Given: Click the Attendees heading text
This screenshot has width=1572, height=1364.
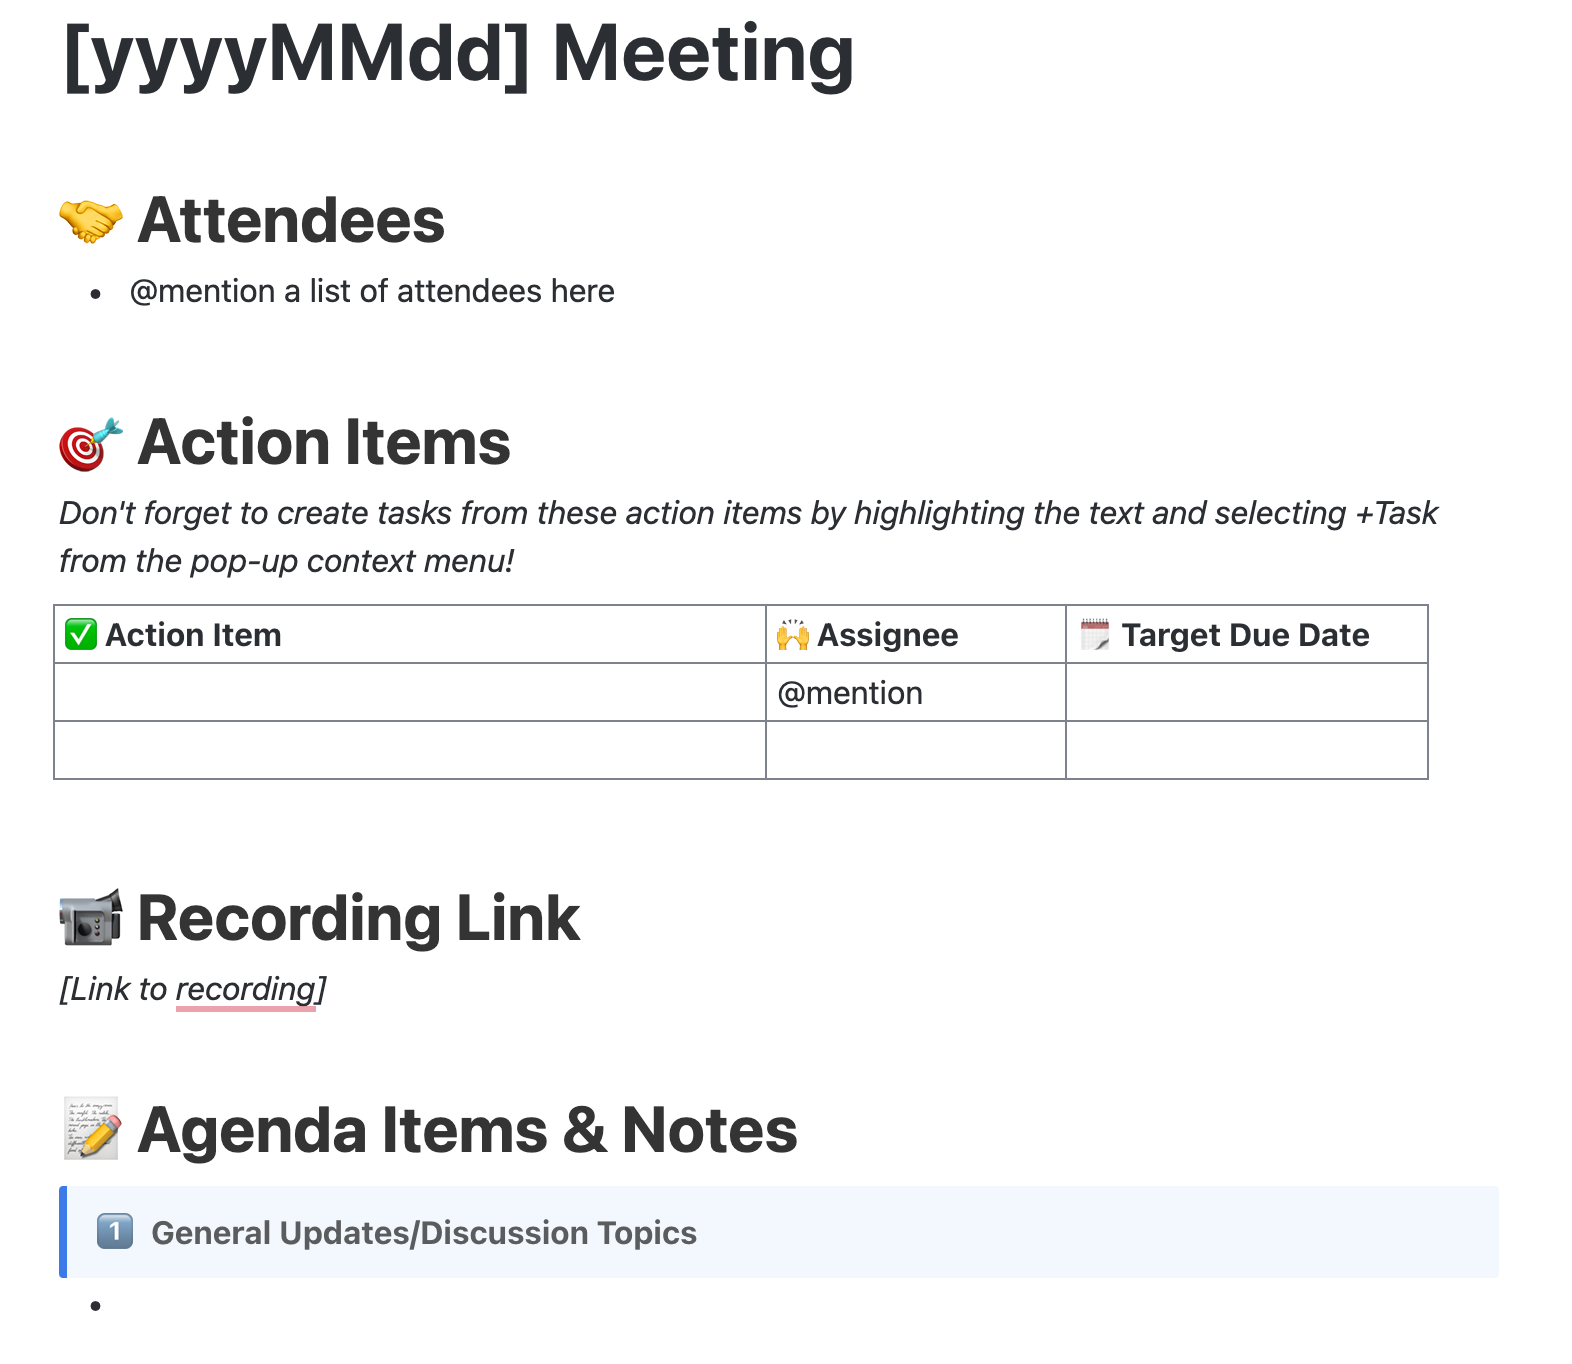Looking at the screenshot, I should (x=291, y=220).
